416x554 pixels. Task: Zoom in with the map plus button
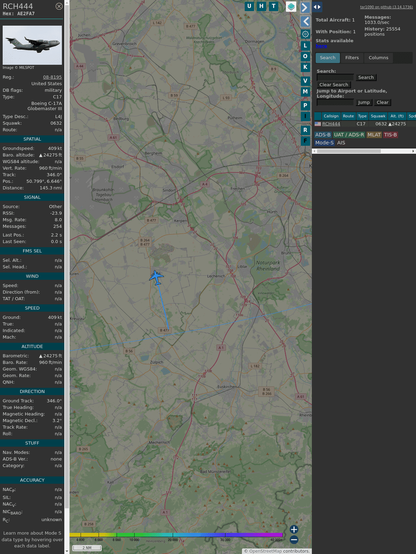click(294, 529)
